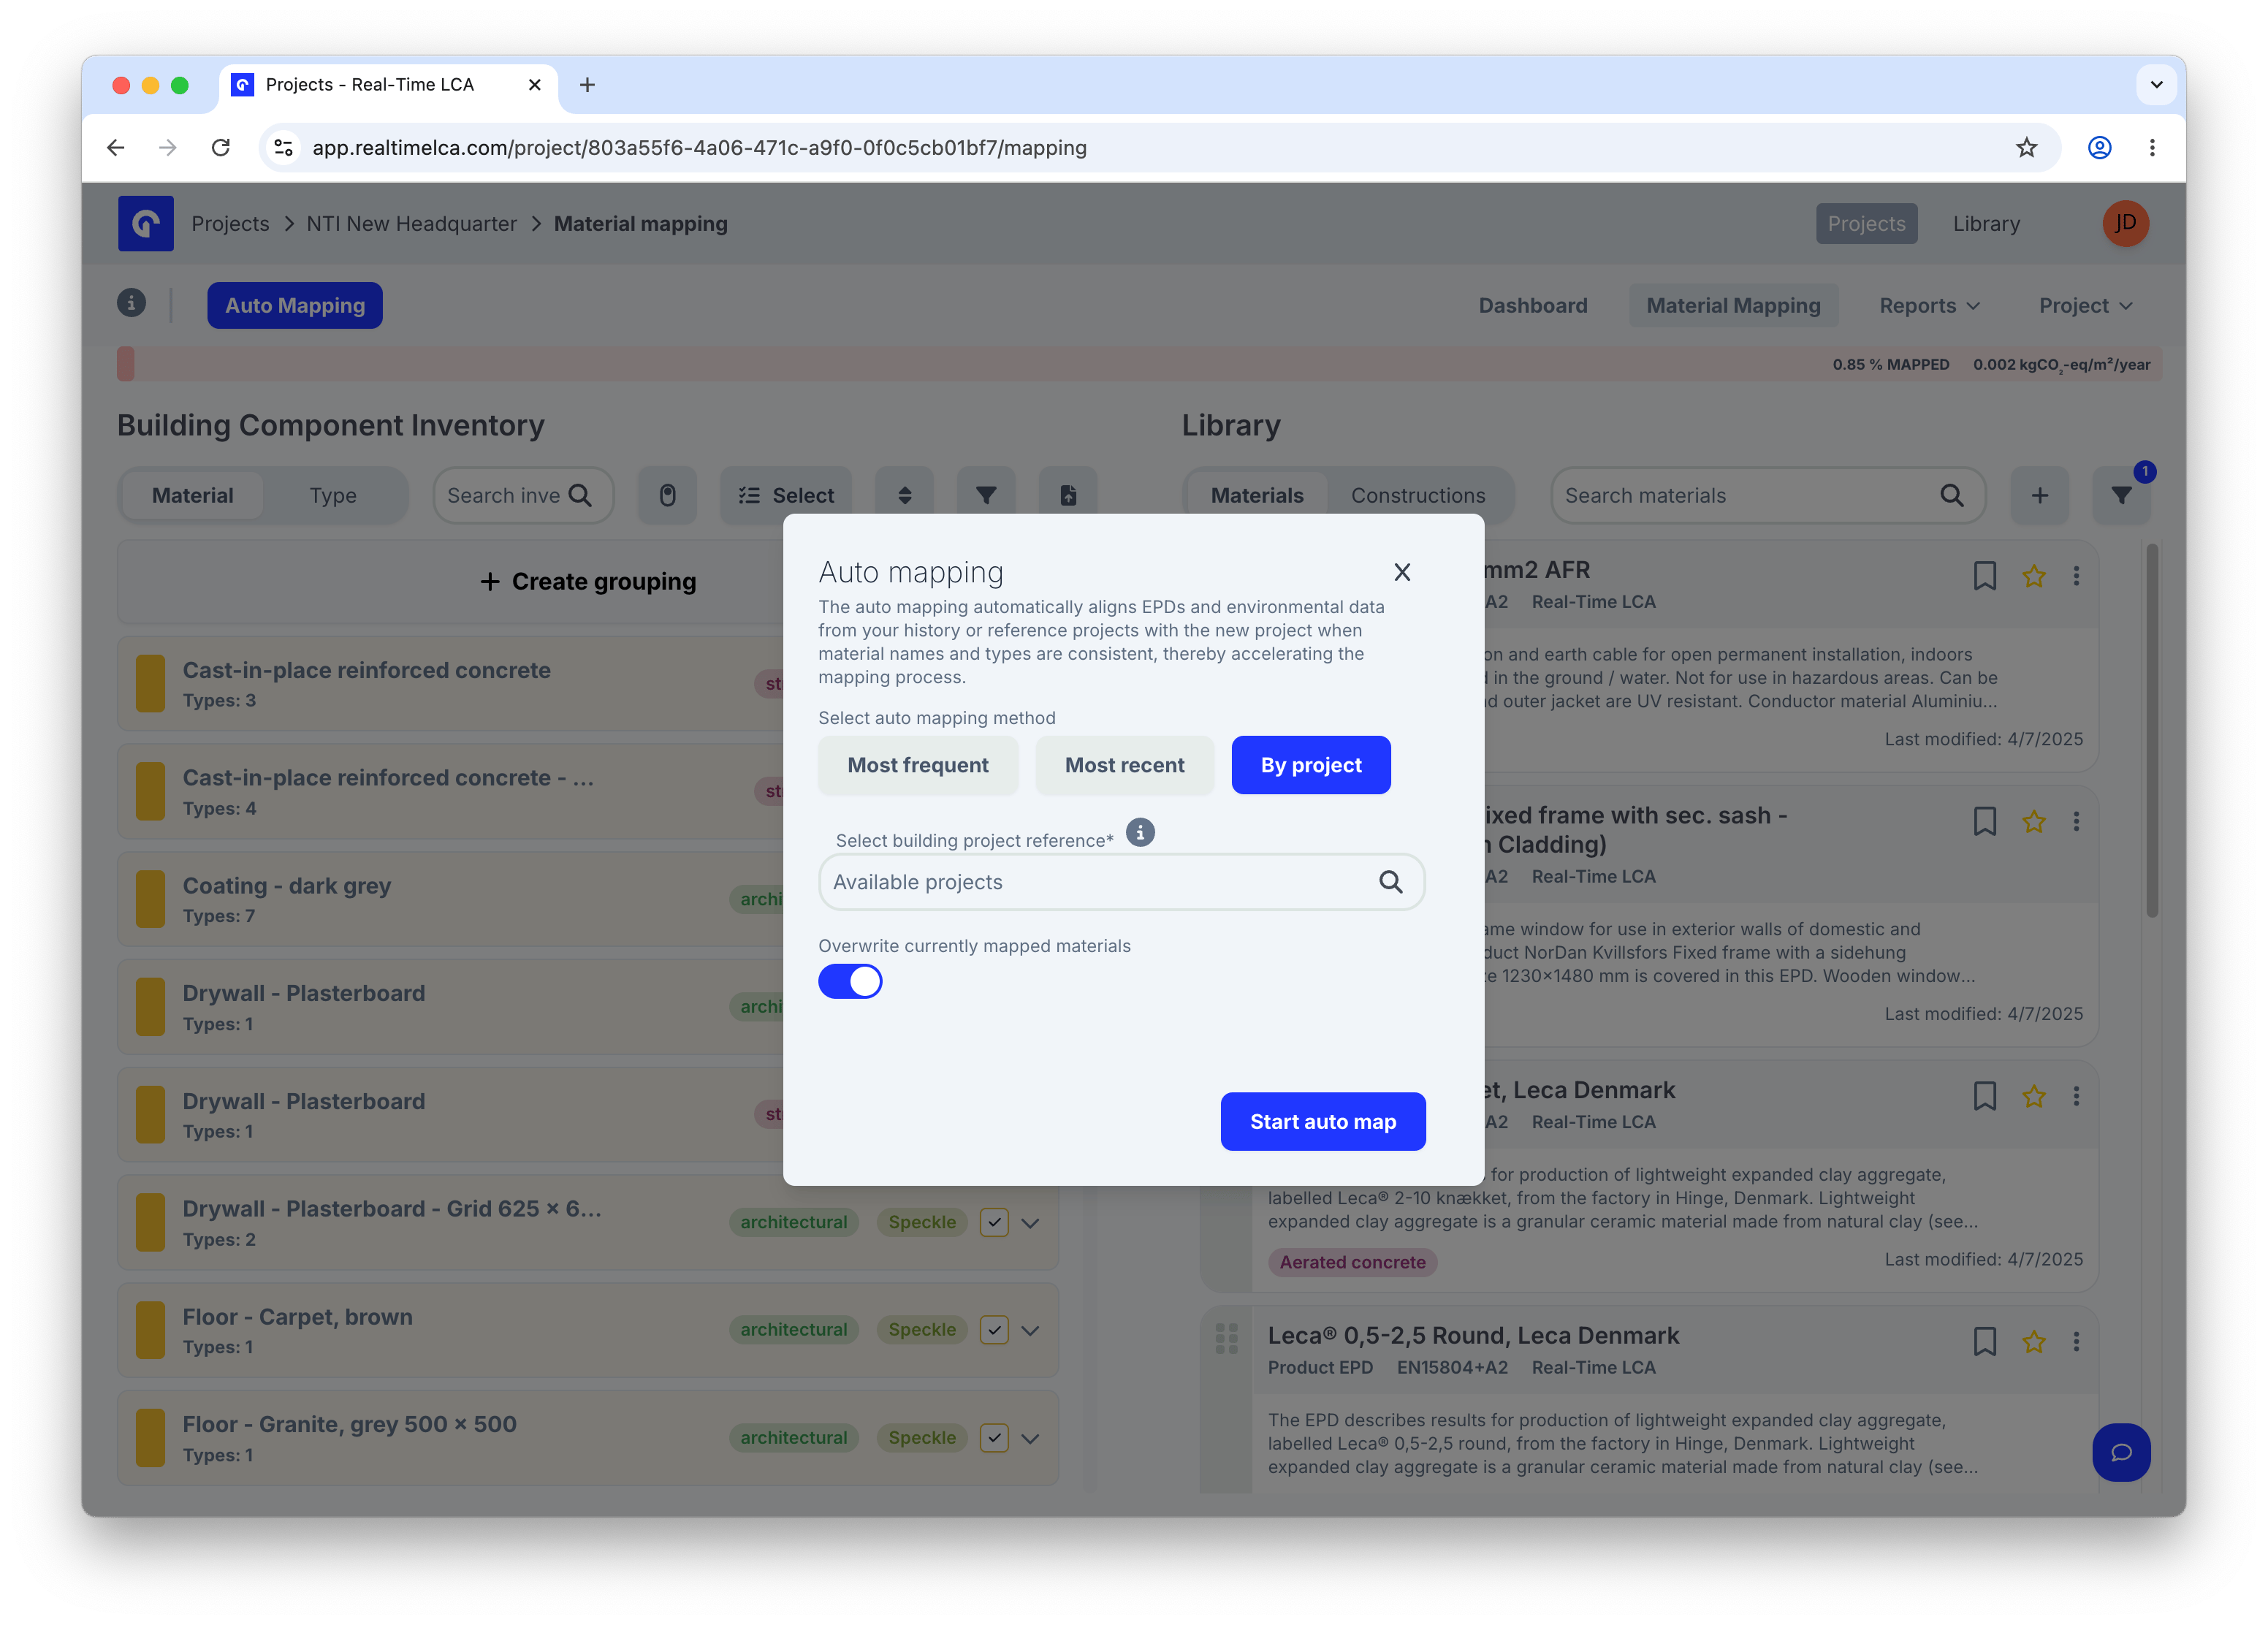Open the Projects top navigation item
The height and width of the screenshot is (1625, 2268).
tap(1866, 224)
